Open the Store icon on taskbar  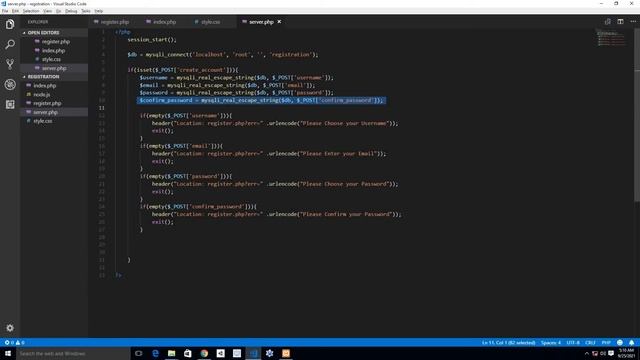click(x=188, y=353)
